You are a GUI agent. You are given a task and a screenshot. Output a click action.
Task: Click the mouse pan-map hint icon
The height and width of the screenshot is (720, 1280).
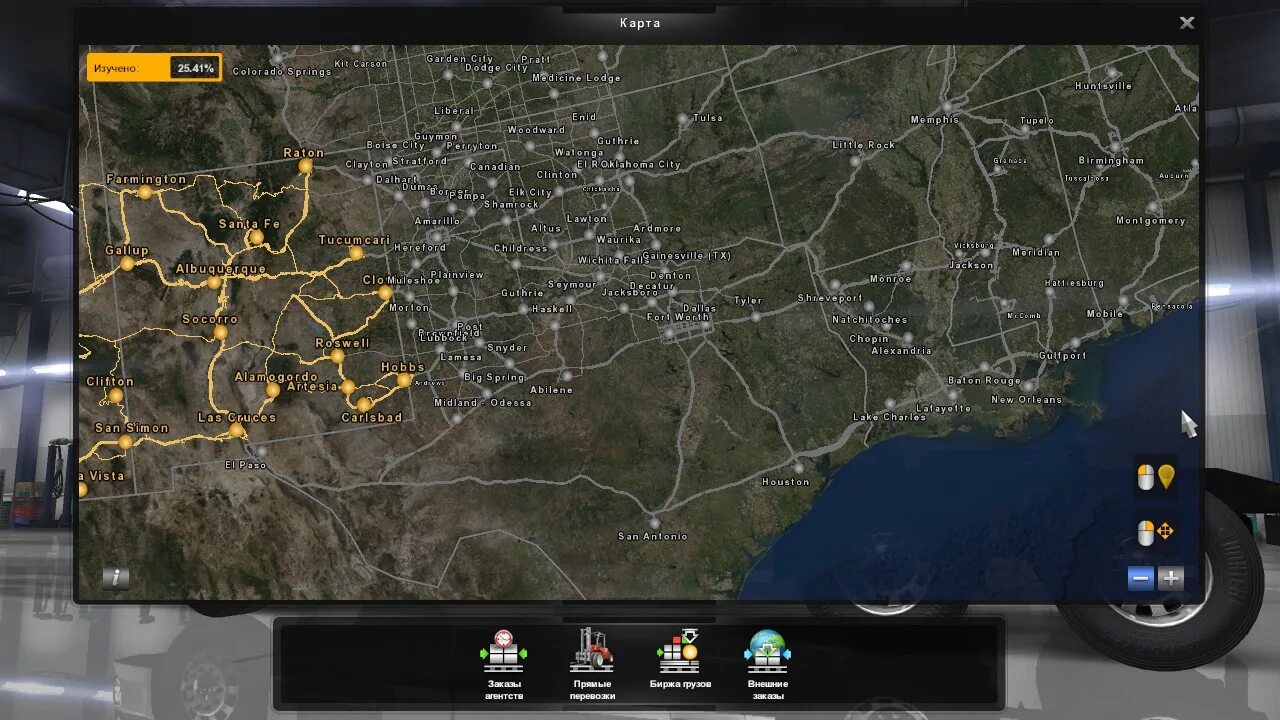point(1156,532)
